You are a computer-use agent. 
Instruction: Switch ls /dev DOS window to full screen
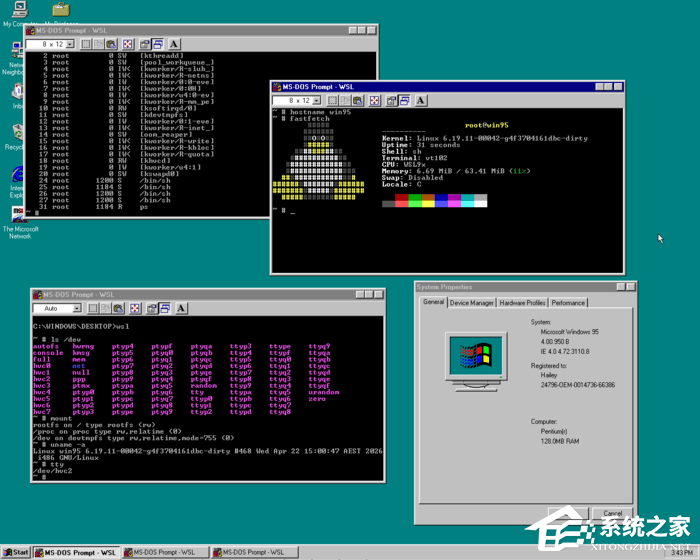135,308
